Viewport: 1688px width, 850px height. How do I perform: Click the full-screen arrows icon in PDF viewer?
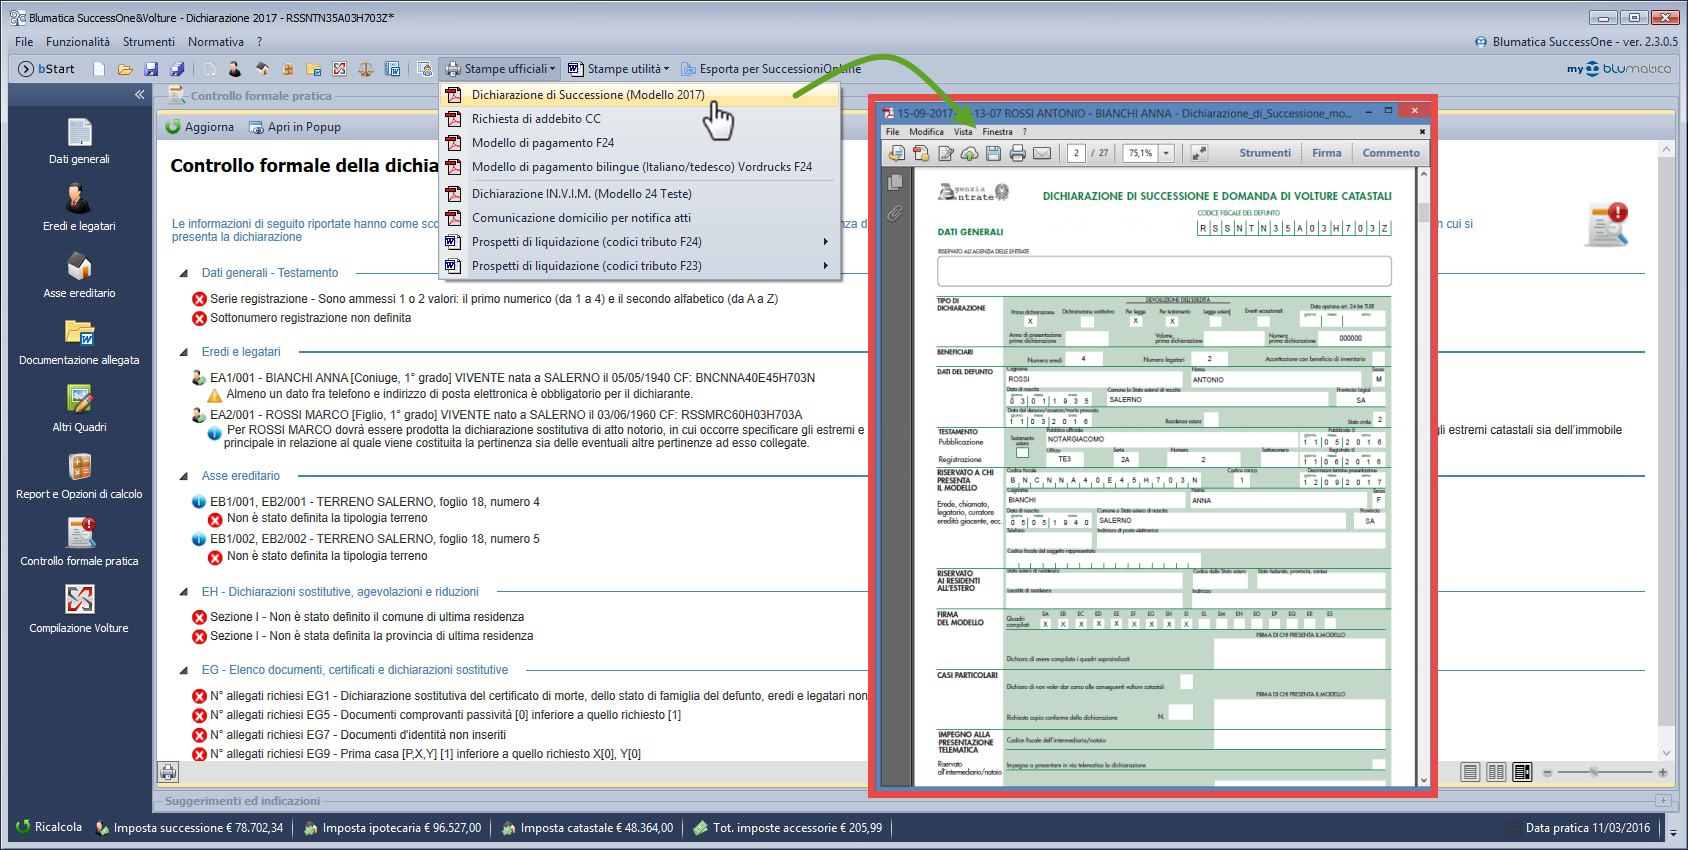pyautogui.click(x=1199, y=153)
